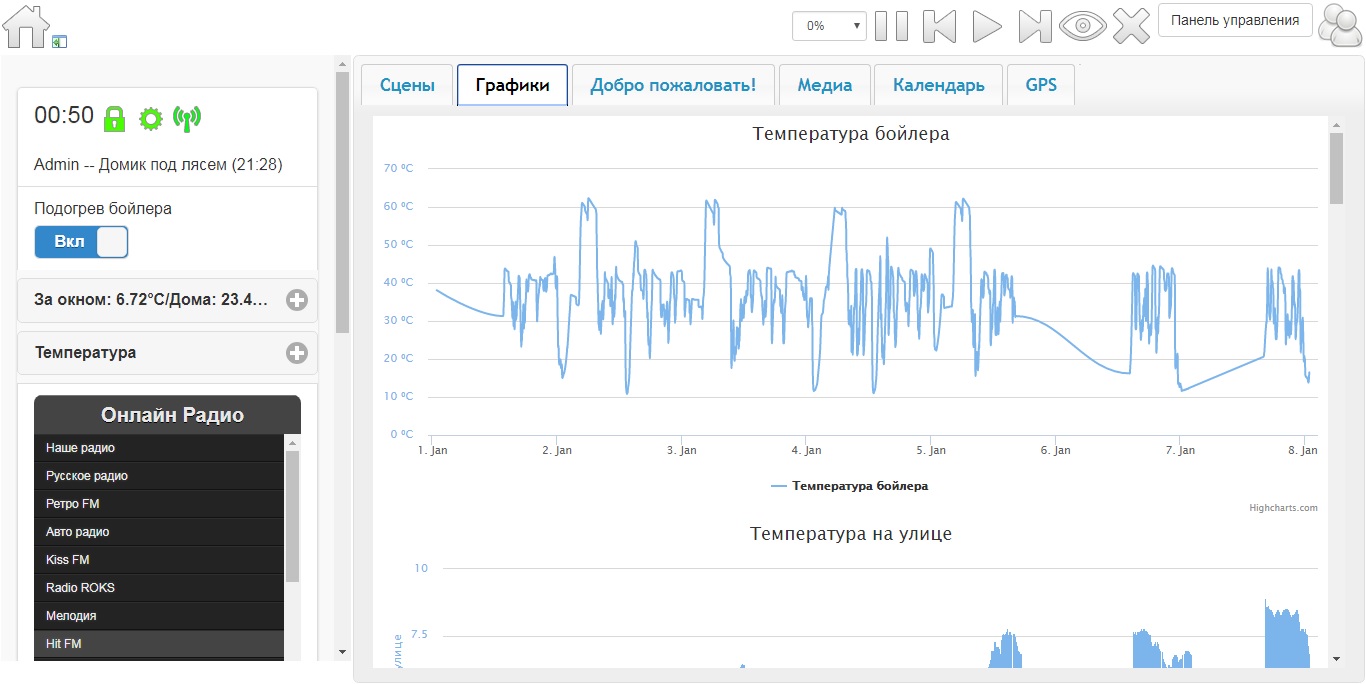This screenshot has height=684, width=1366.
Task: Select Ретро FM in radio list
Action: coord(159,504)
